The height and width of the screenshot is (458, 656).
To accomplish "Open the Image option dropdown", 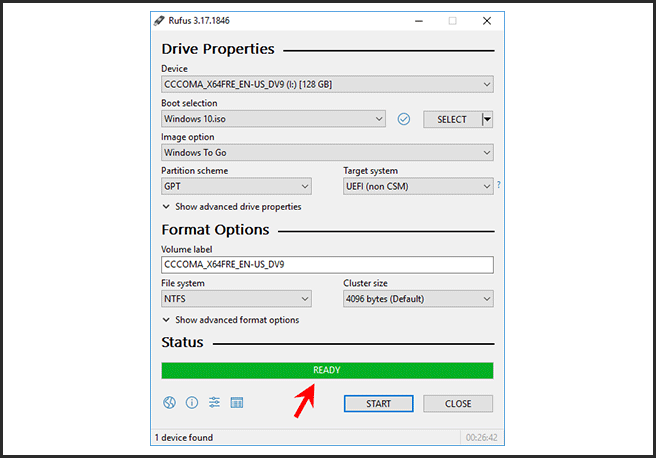I will 327,153.
